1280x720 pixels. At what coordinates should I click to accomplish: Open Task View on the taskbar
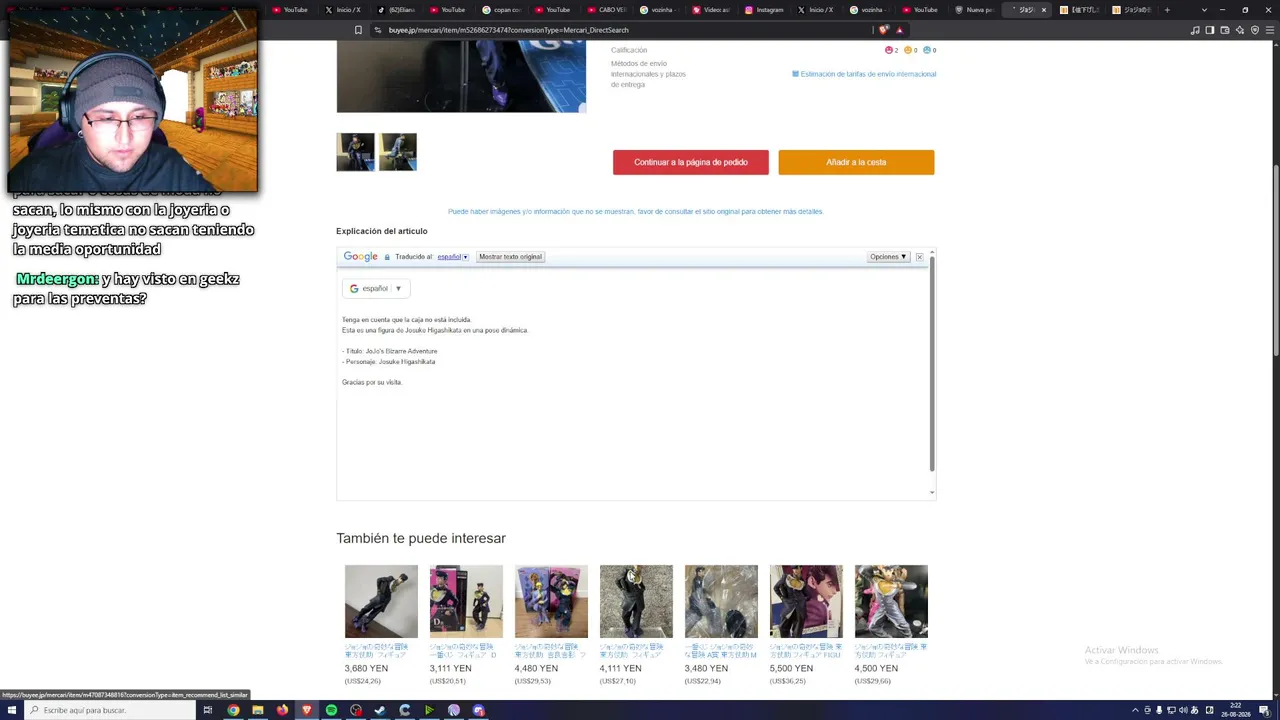tap(208, 710)
